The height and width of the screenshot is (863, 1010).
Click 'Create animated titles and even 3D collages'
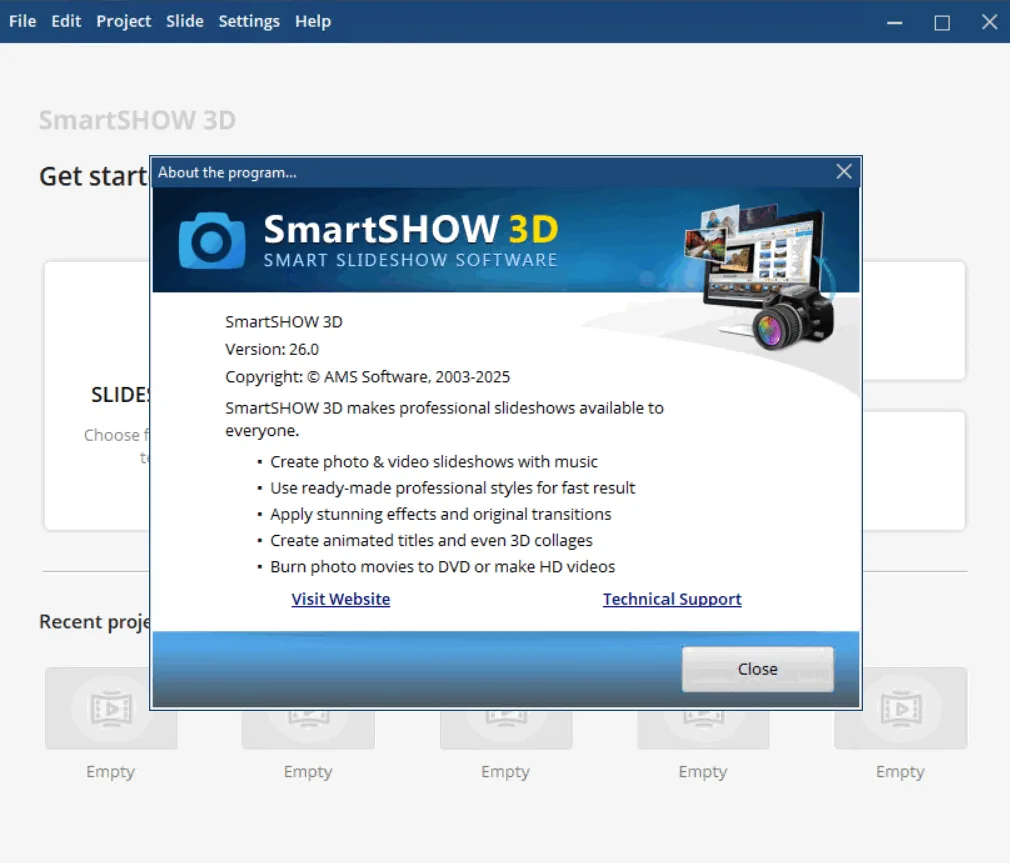[431, 540]
